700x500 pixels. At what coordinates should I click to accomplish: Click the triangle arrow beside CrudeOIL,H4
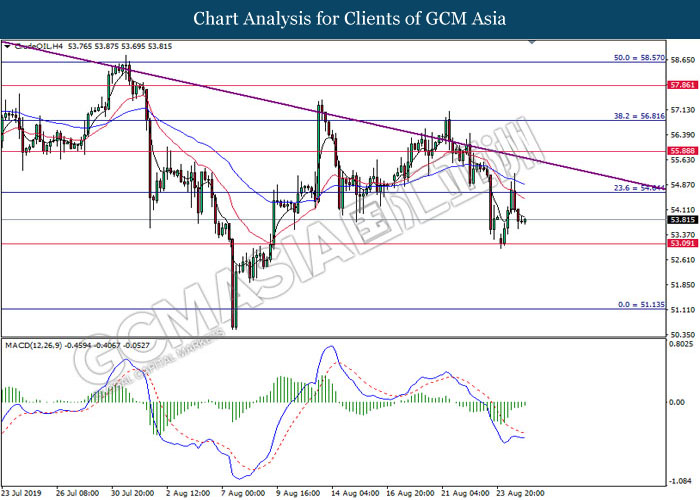pos(6,45)
